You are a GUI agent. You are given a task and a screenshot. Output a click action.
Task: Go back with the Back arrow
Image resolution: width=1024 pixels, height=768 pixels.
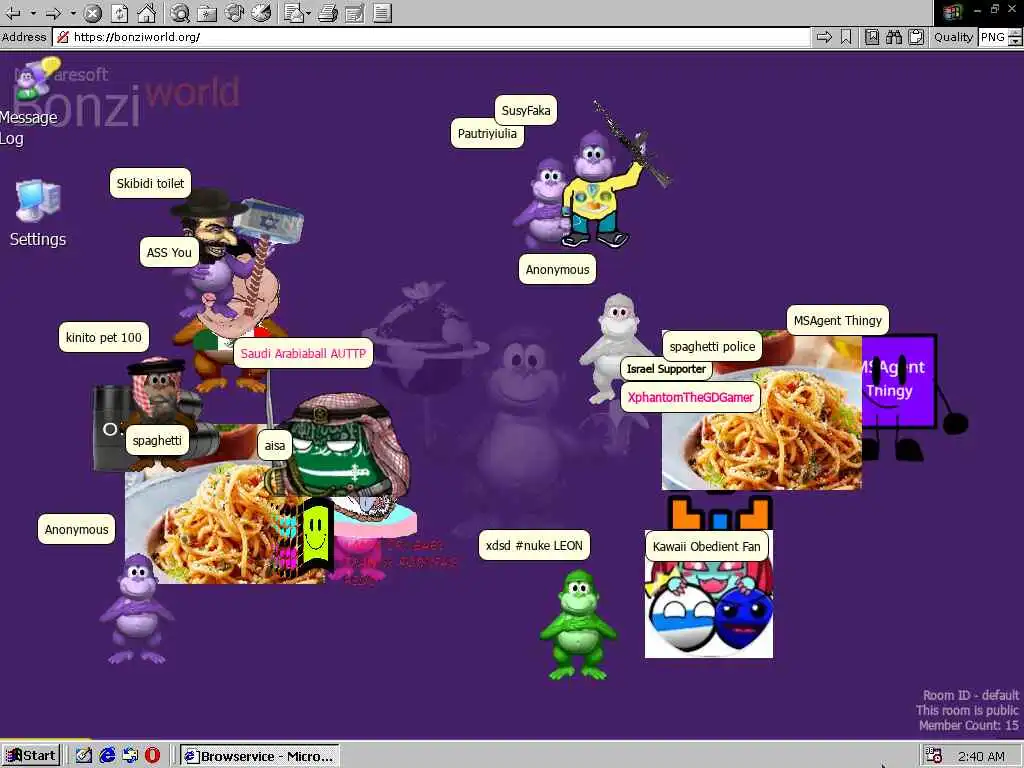13,12
